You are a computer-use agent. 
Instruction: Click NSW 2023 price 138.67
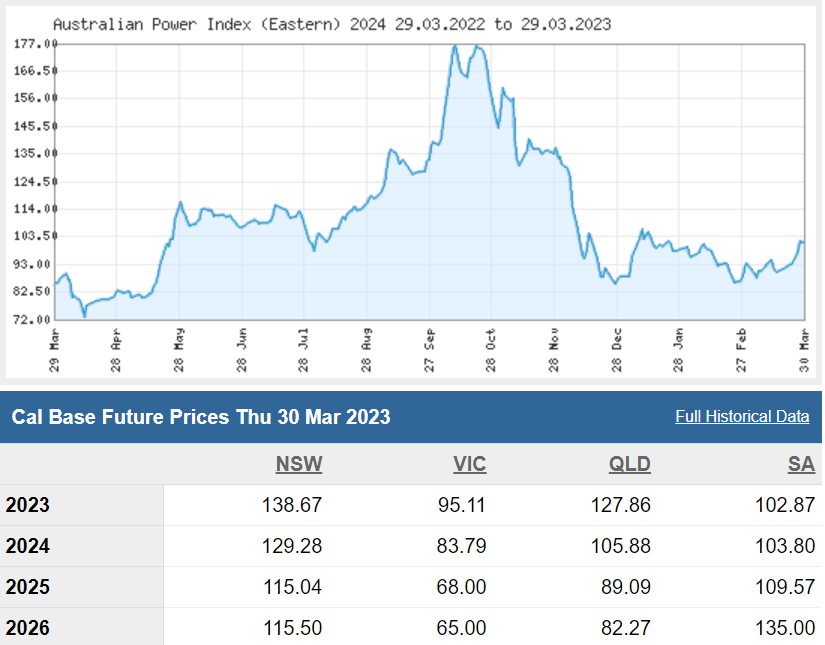pos(290,505)
